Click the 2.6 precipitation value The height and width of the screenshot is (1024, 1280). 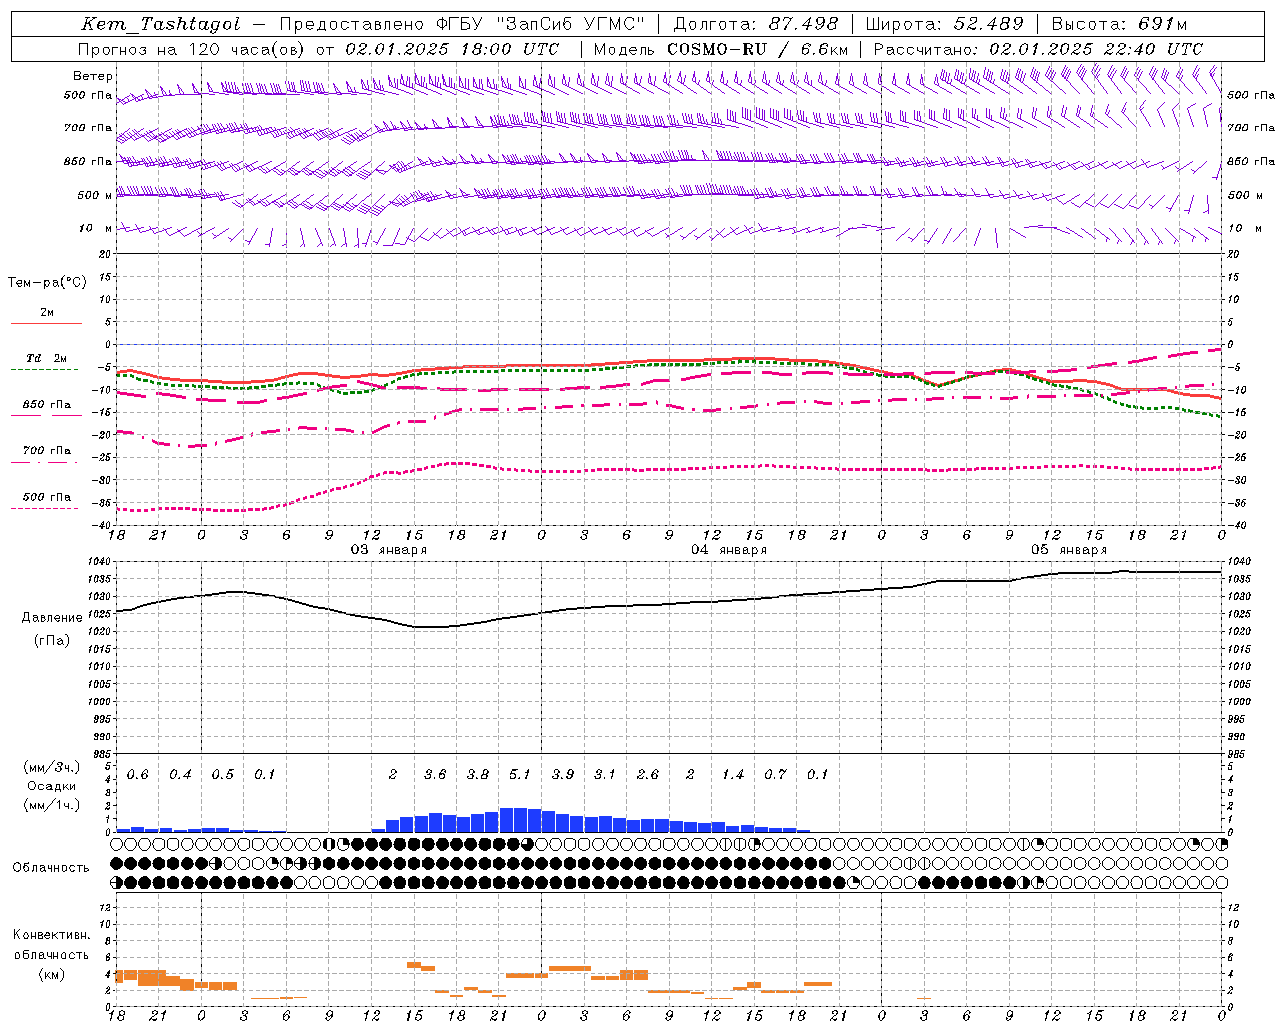click(x=648, y=774)
